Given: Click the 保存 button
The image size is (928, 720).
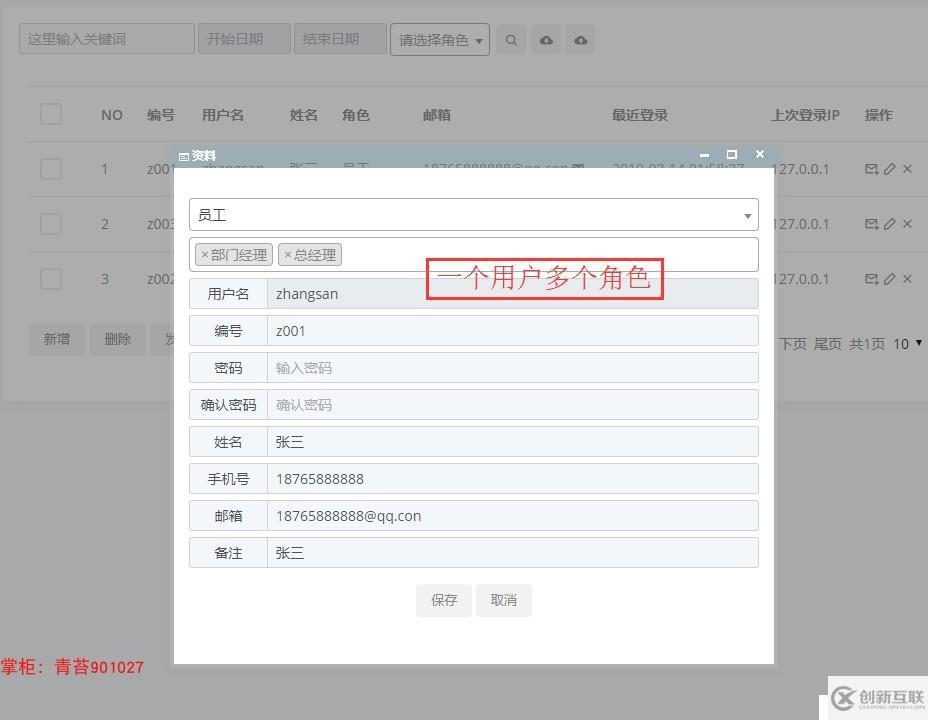Looking at the screenshot, I should click(x=444, y=600).
